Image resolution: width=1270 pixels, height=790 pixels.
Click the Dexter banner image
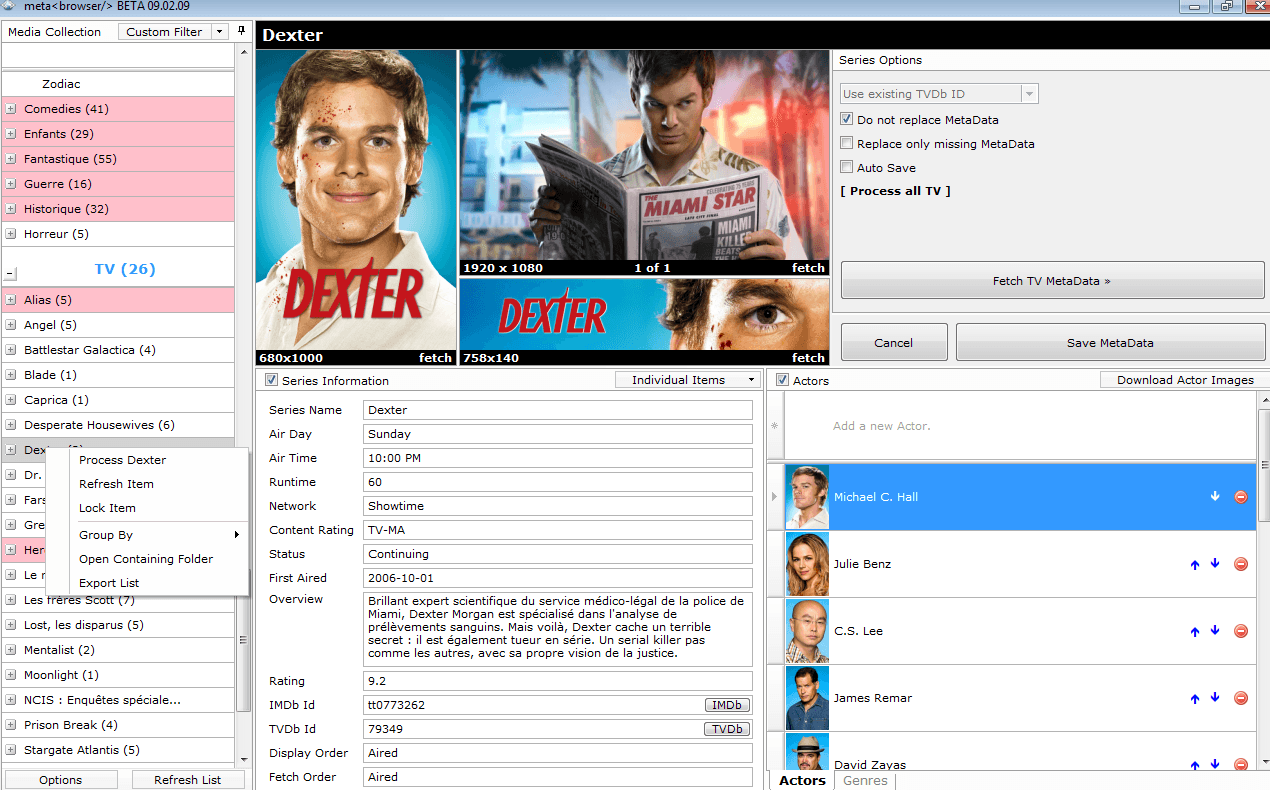coord(644,314)
